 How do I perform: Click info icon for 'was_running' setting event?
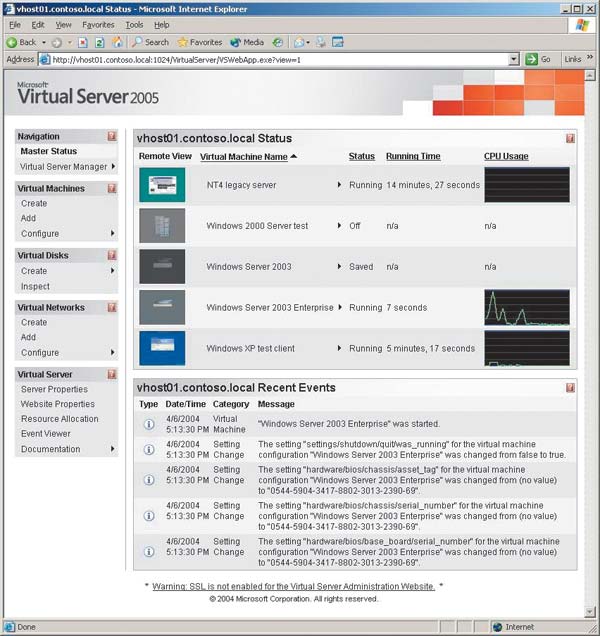tap(149, 450)
